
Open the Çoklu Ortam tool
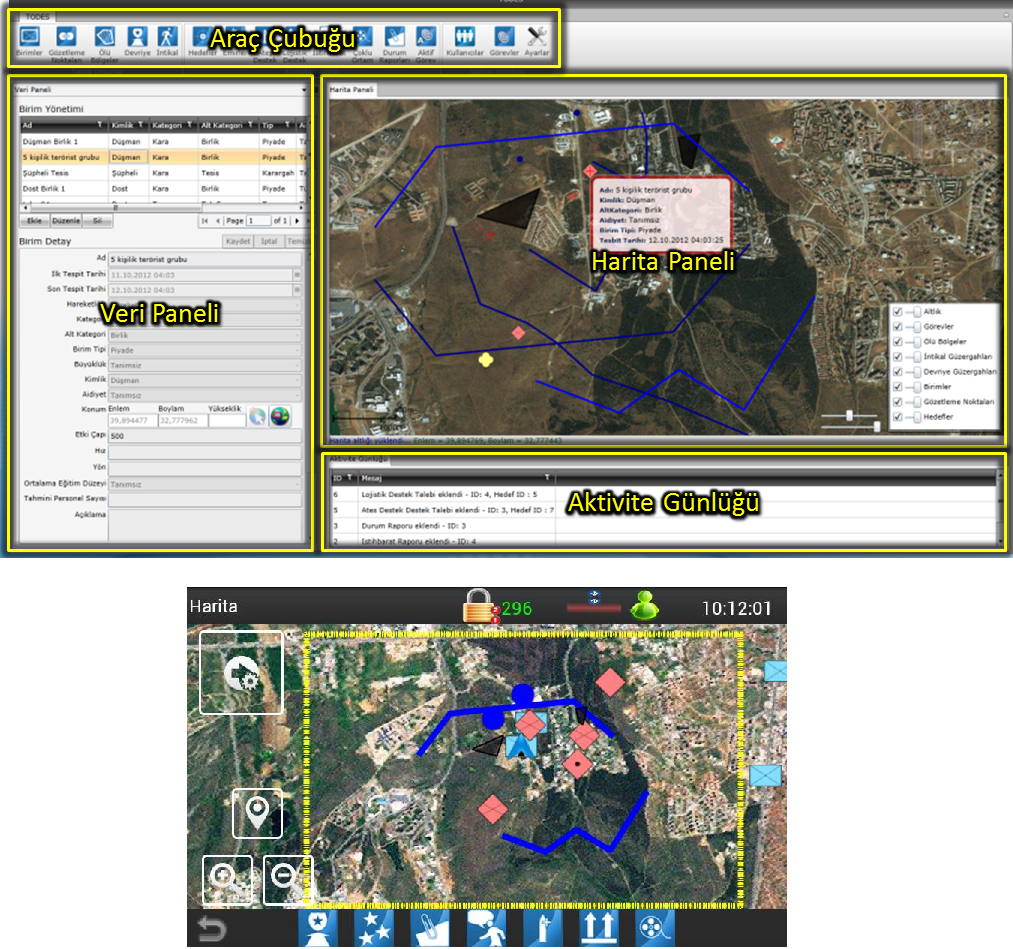click(x=362, y=43)
